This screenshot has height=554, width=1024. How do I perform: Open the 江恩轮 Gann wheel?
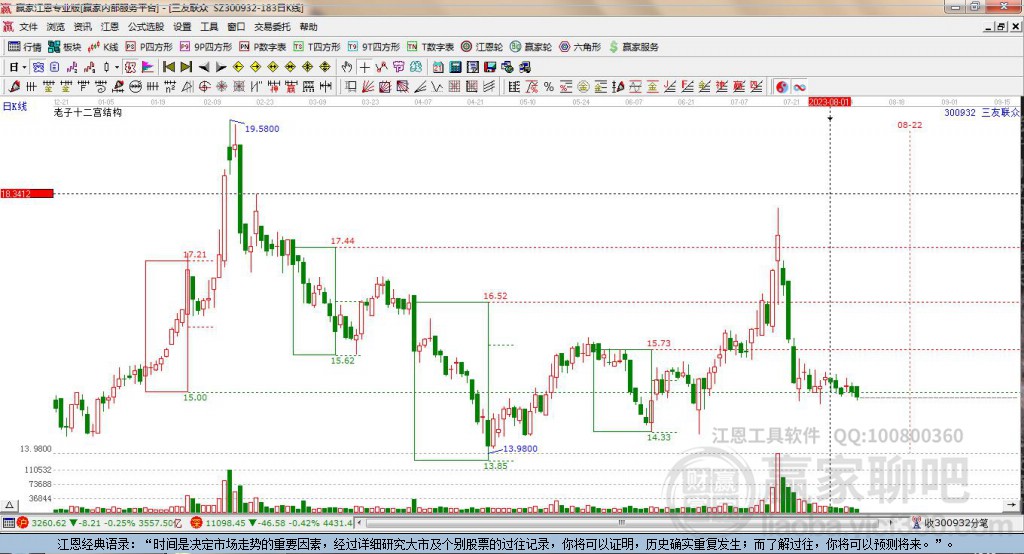(482, 47)
